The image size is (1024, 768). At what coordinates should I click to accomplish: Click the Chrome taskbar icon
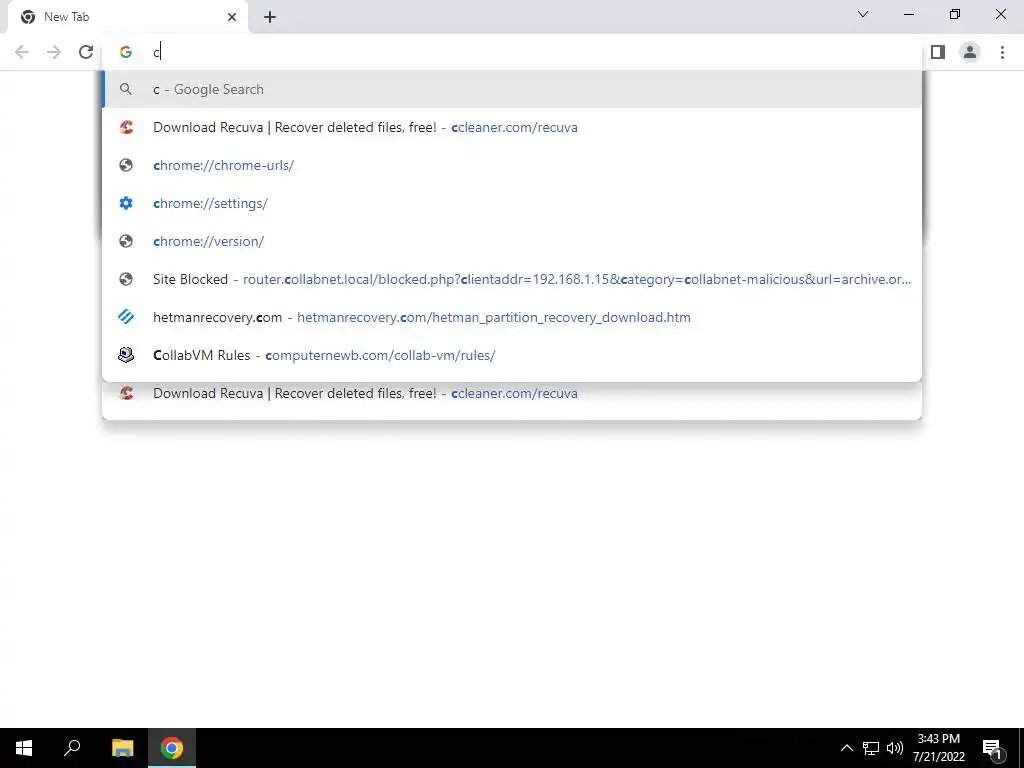click(x=172, y=748)
